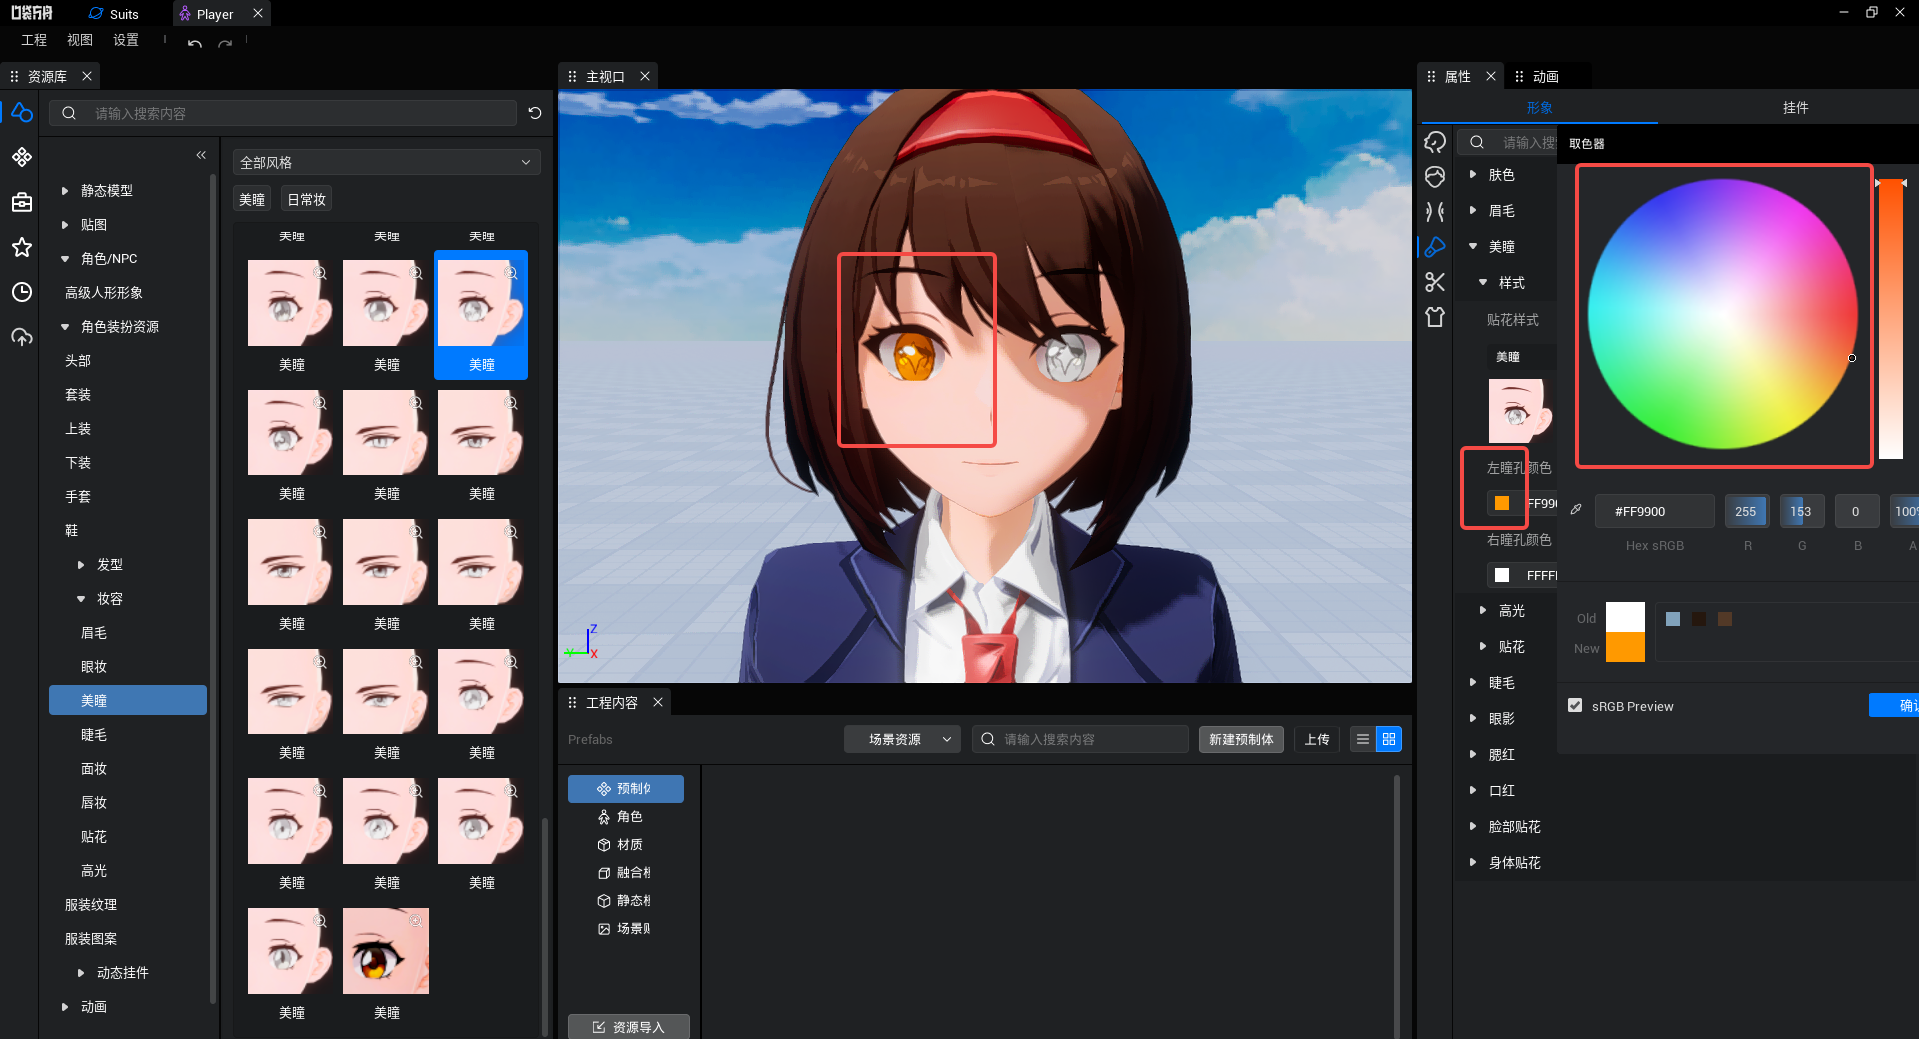1919x1039 pixels.
Task: Click the resource library search field
Action: tap(282, 113)
